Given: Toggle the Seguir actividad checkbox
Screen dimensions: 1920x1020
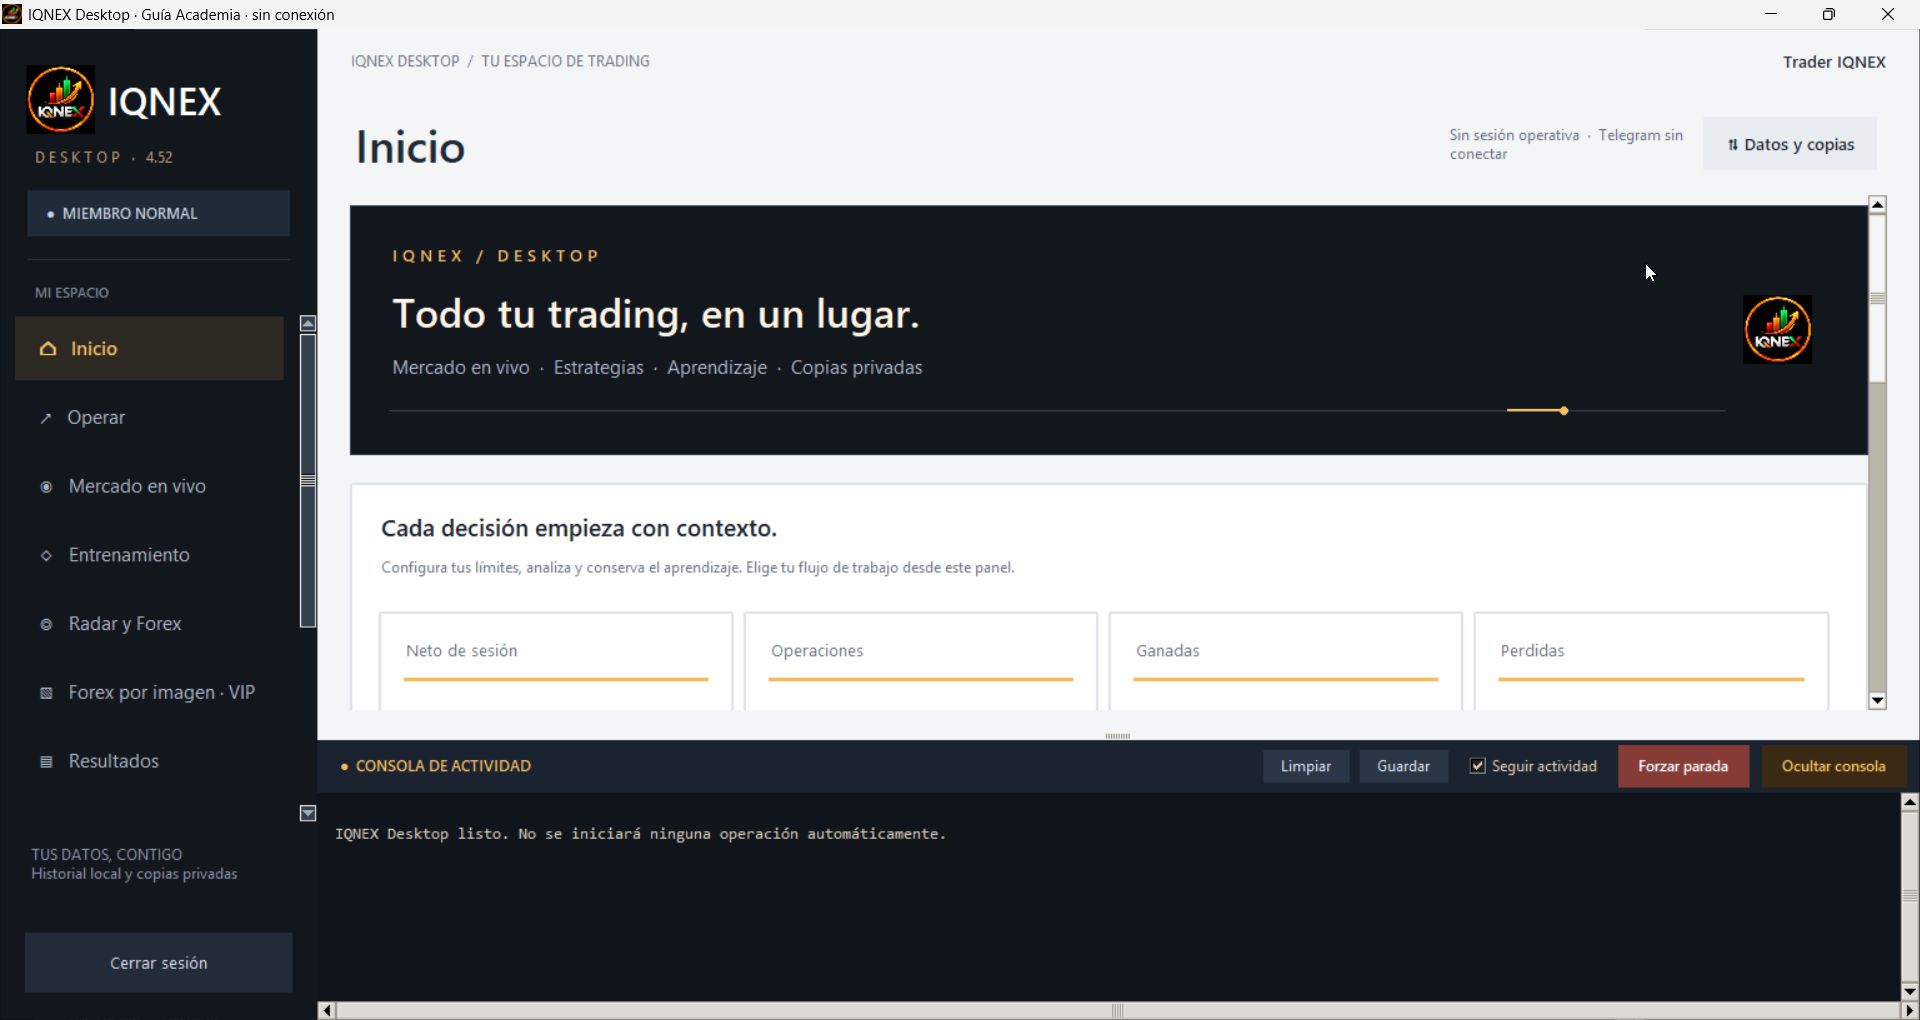Looking at the screenshot, I should [1477, 766].
